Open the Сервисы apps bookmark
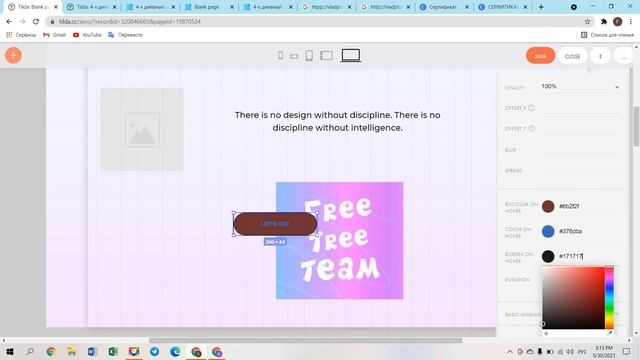This screenshot has height=360, width=640. 21,35
